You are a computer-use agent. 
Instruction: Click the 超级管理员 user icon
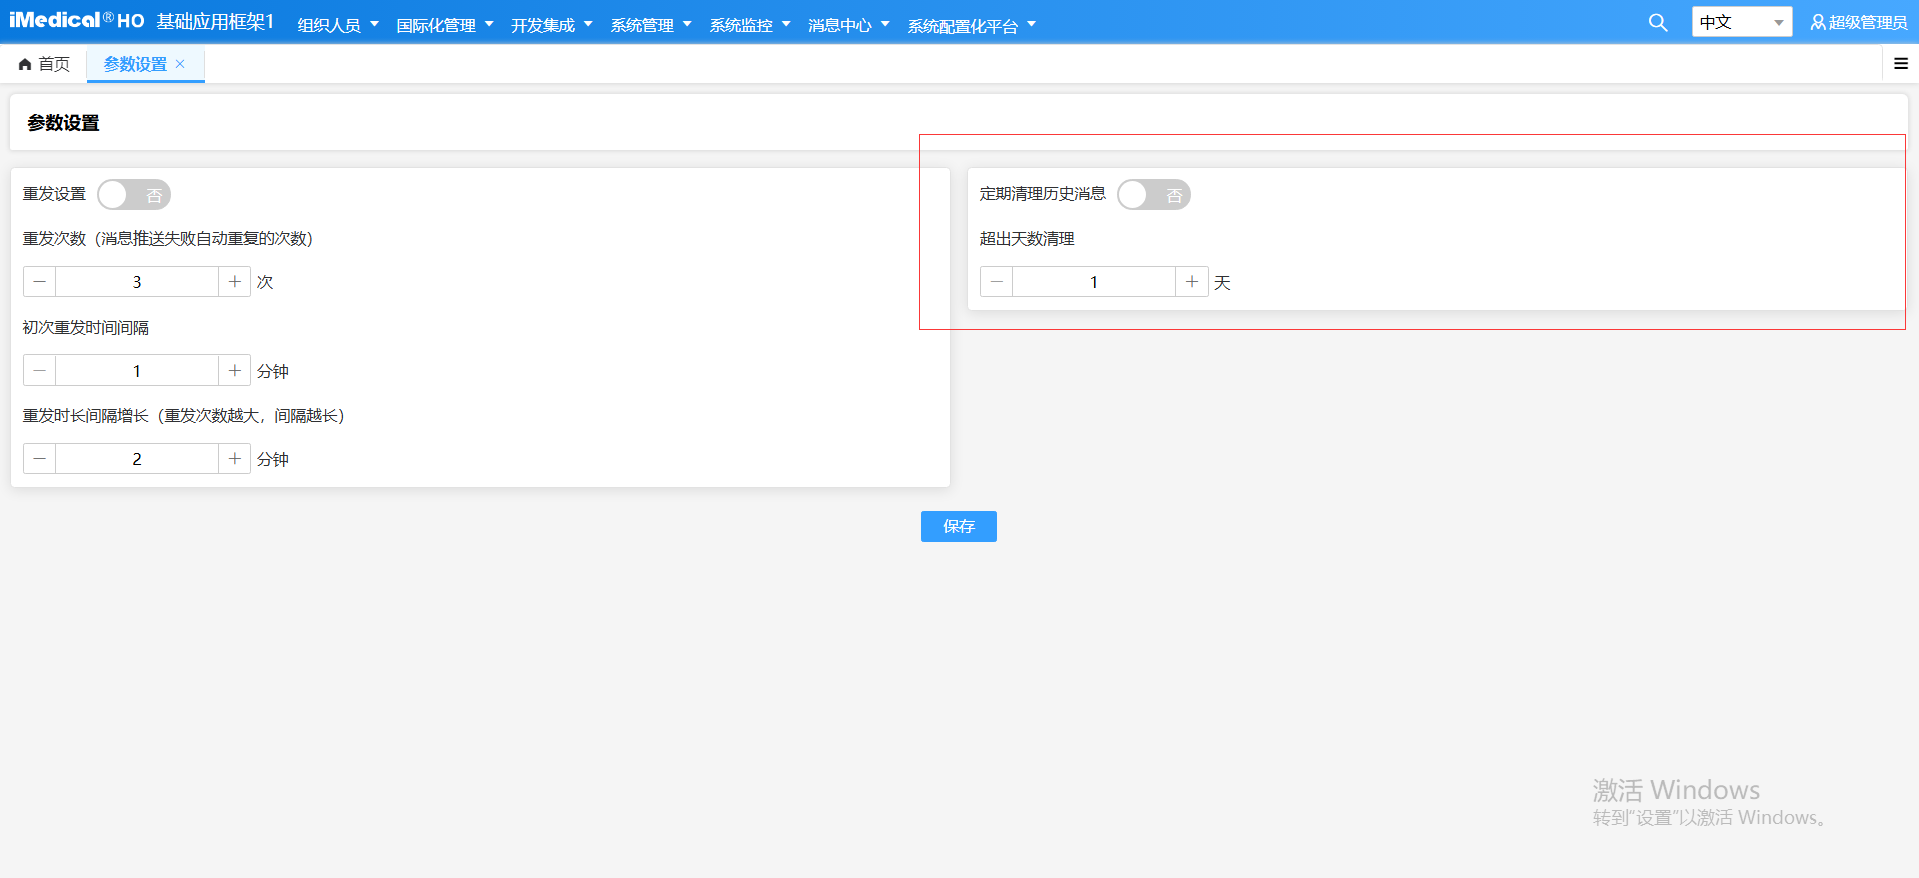coord(1817,22)
